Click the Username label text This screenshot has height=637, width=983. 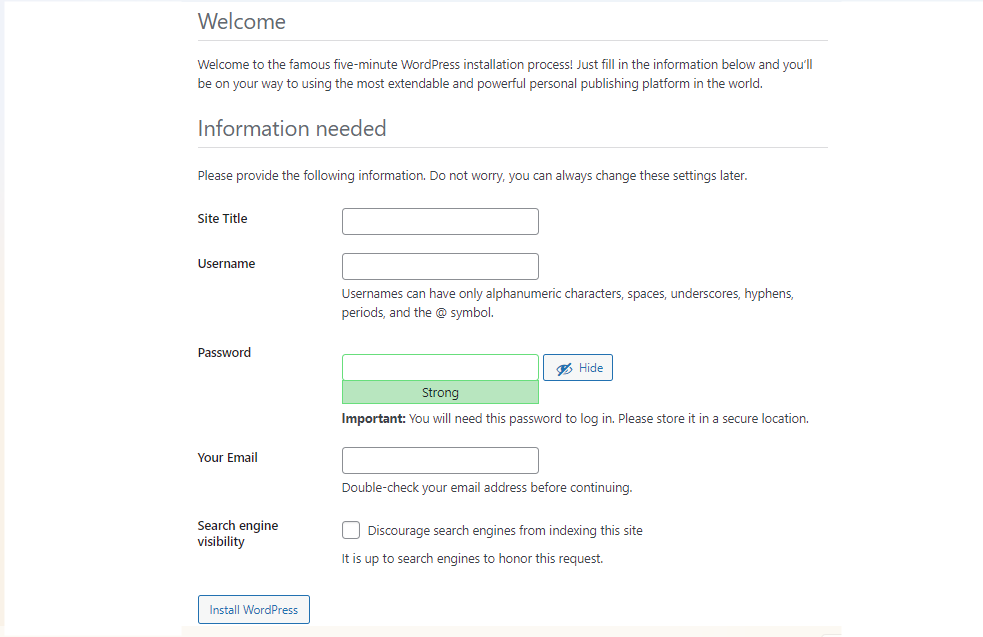point(226,263)
